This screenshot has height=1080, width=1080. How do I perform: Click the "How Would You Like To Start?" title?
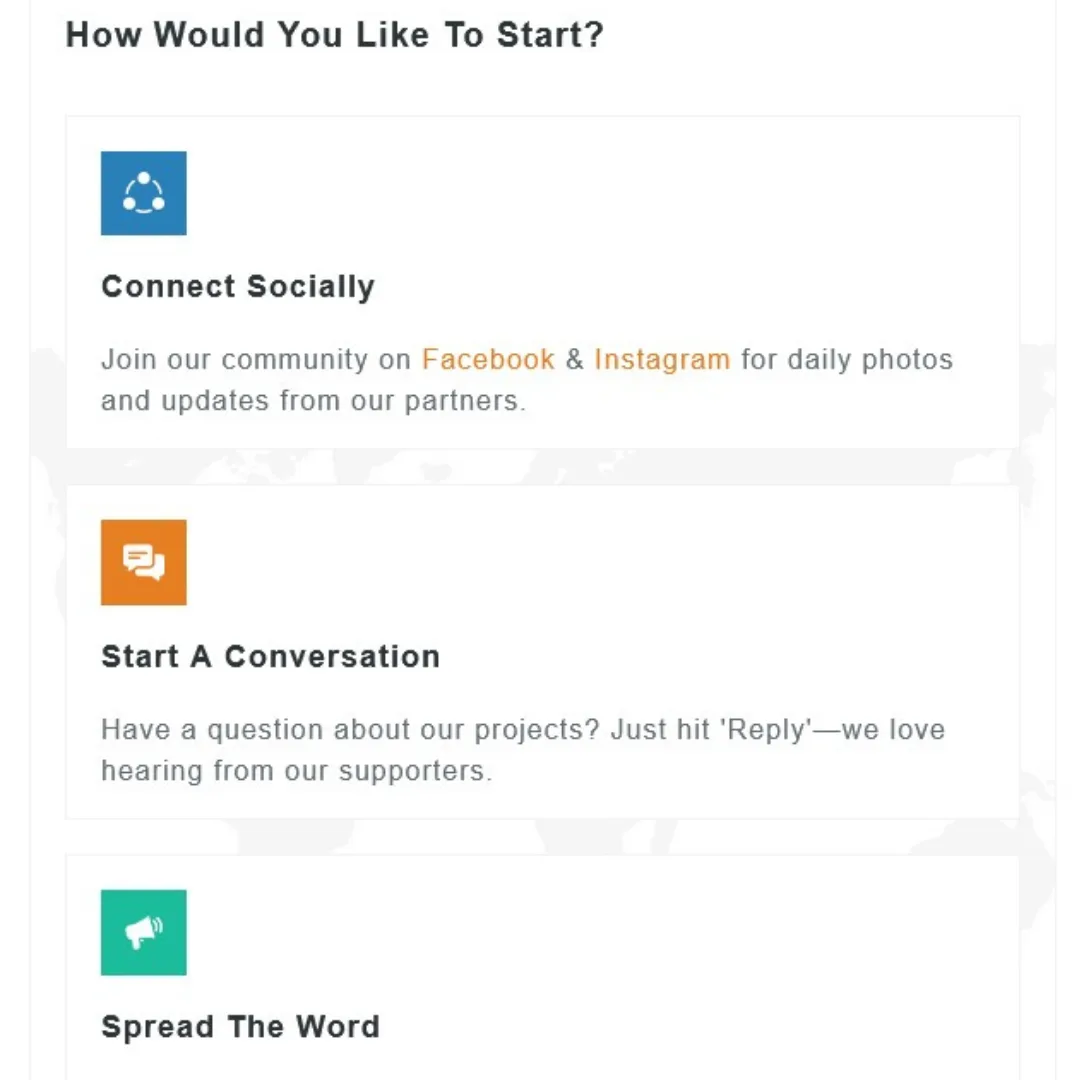[x=334, y=35]
